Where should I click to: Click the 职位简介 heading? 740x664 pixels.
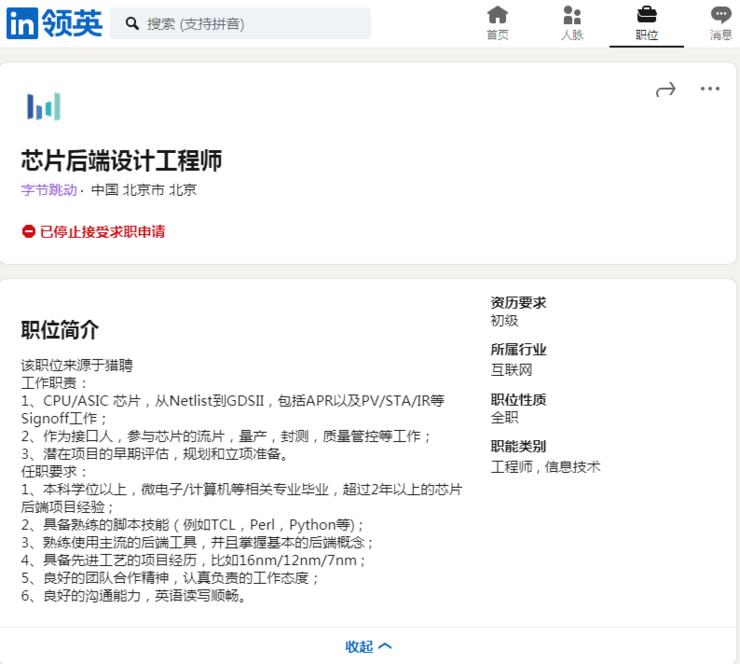click(x=60, y=329)
